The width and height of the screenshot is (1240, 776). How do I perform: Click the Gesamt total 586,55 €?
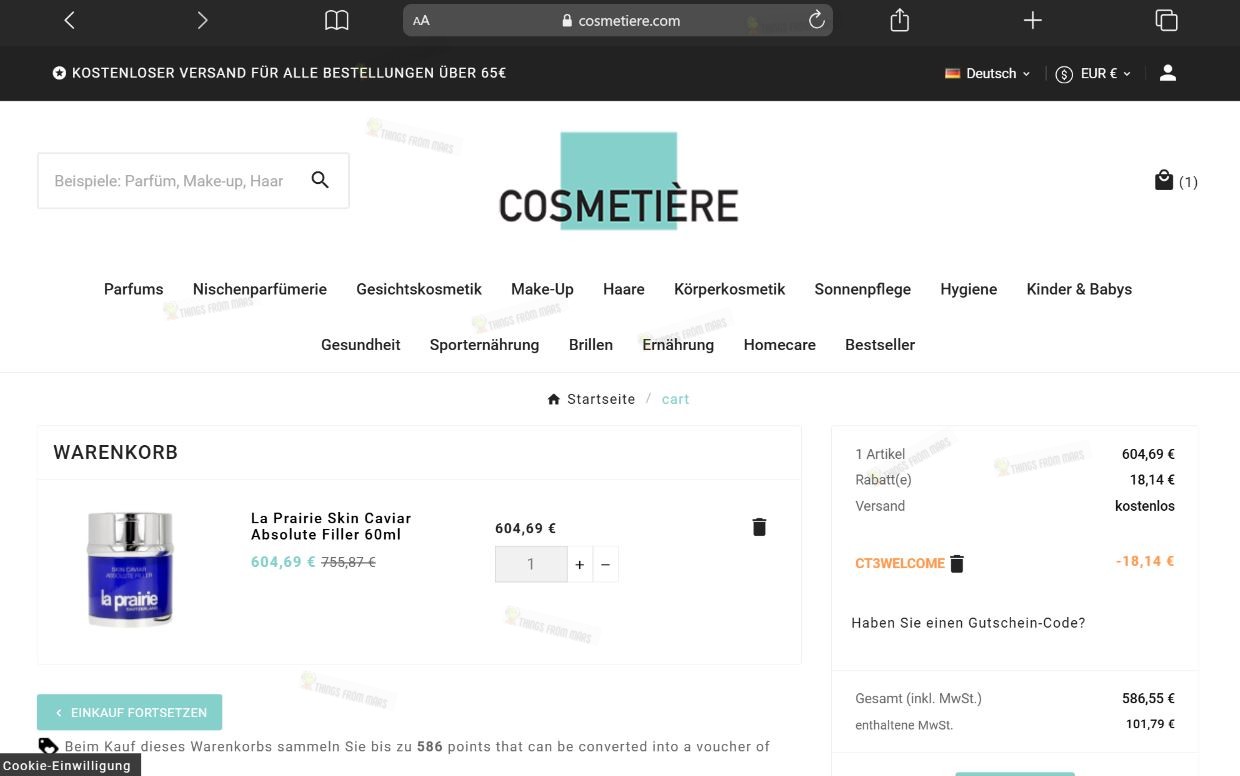click(1148, 698)
